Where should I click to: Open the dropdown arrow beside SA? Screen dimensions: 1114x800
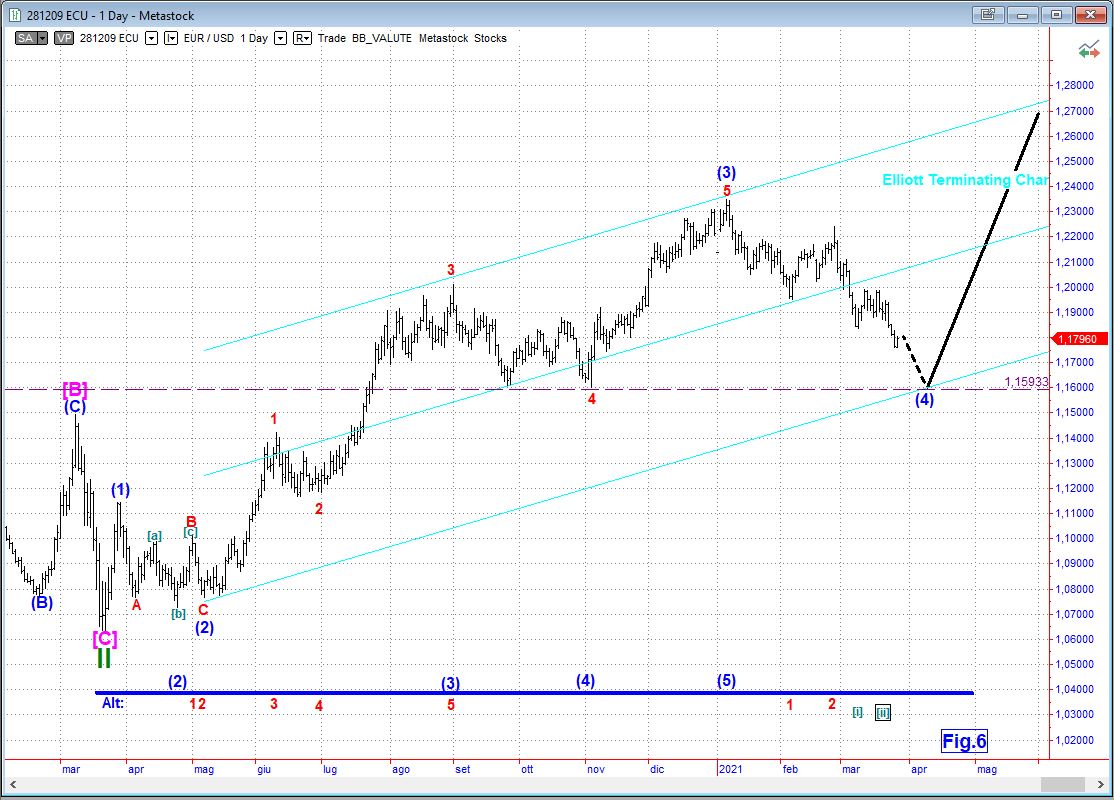43,38
